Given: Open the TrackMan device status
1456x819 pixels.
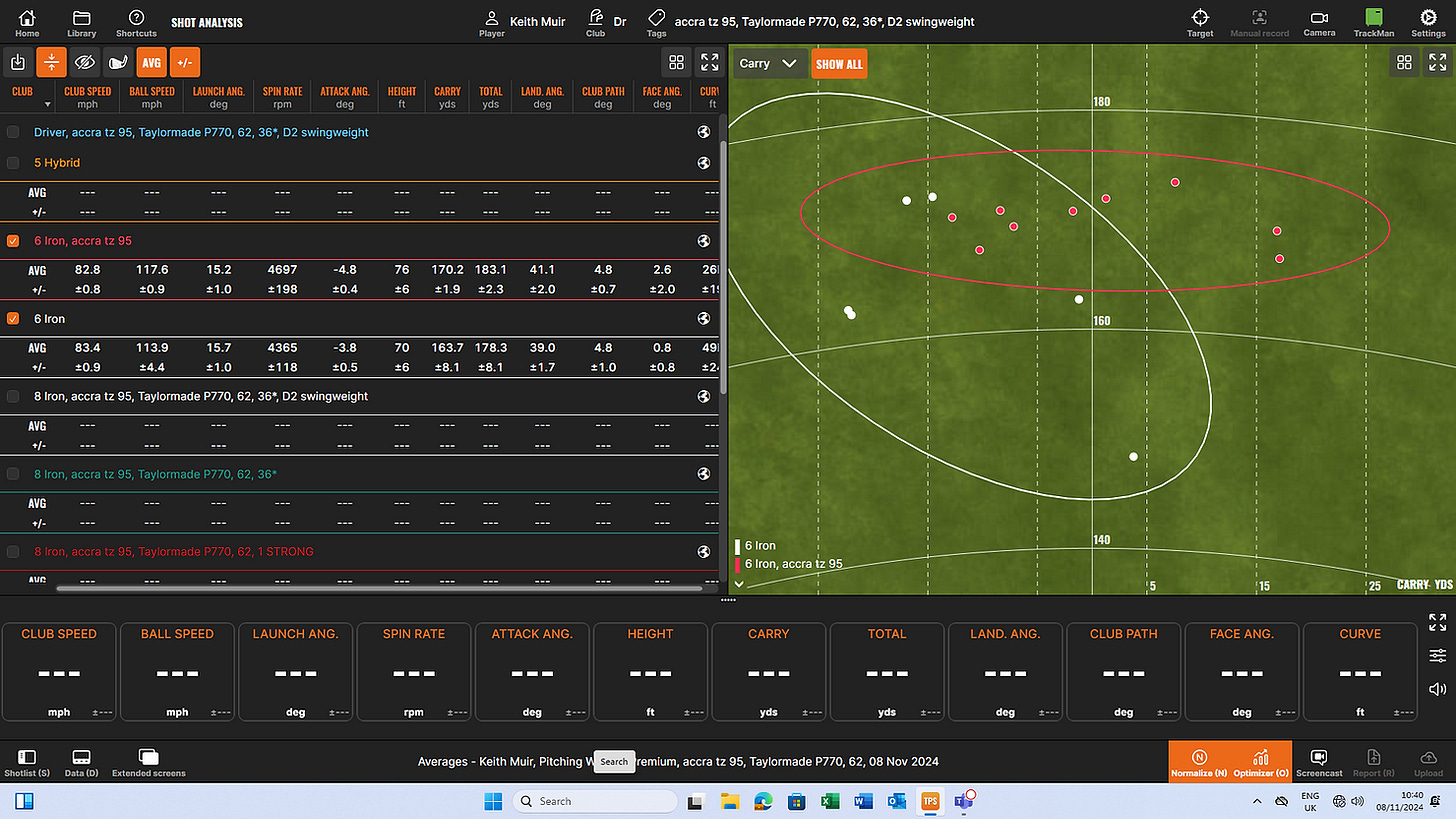Looking at the screenshot, I should point(1373,22).
